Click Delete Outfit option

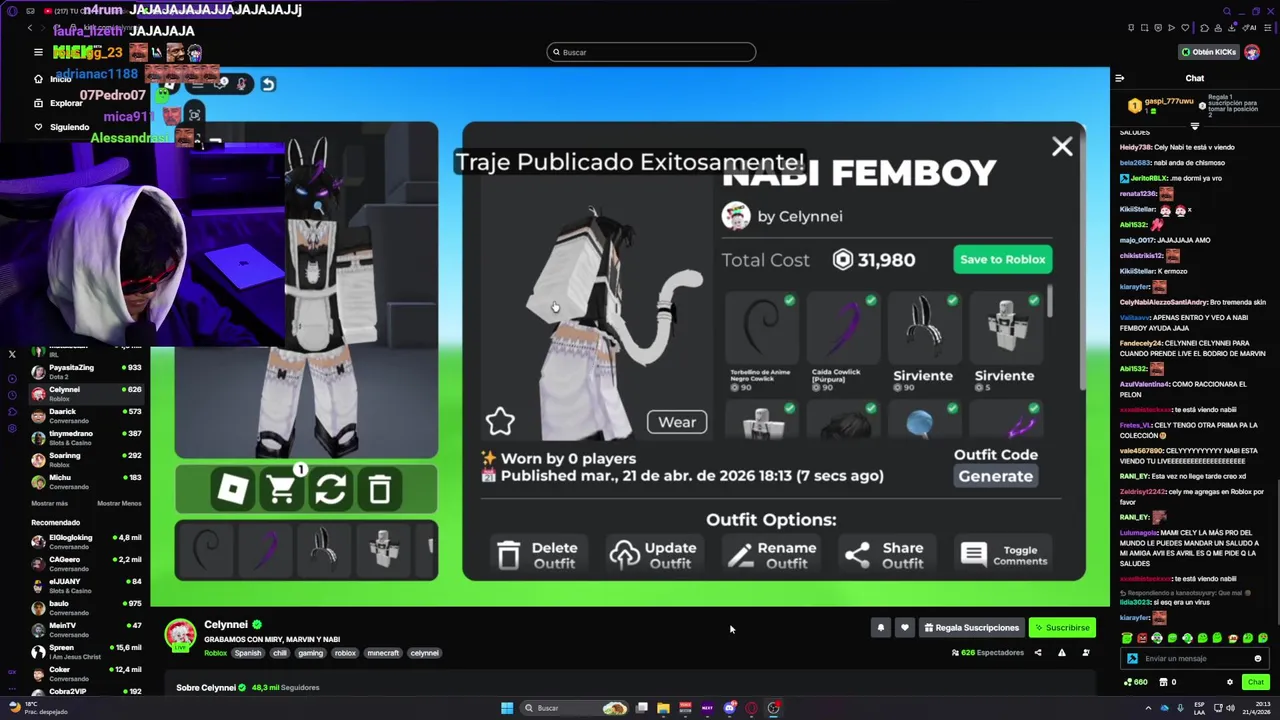(x=537, y=555)
